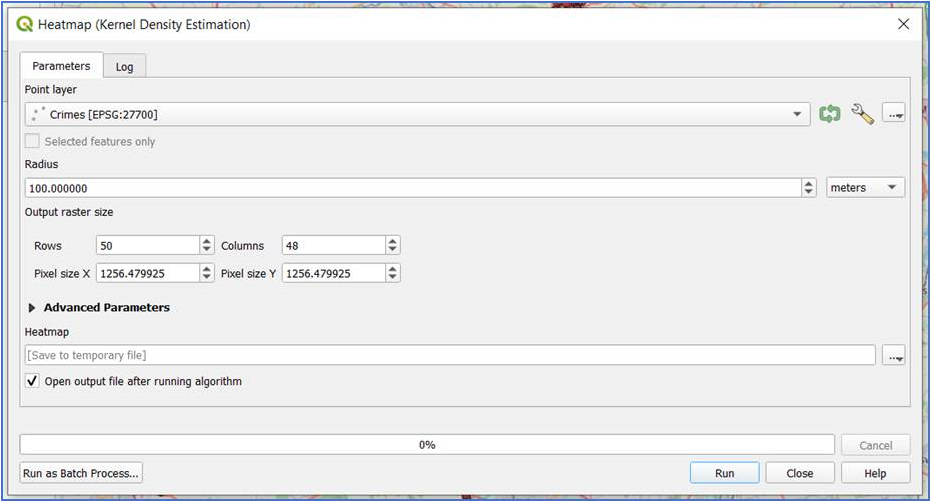The width and height of the screenshot is (931, 504).
Task: Click Run as Batch Process button
Action: click(81, 473)
